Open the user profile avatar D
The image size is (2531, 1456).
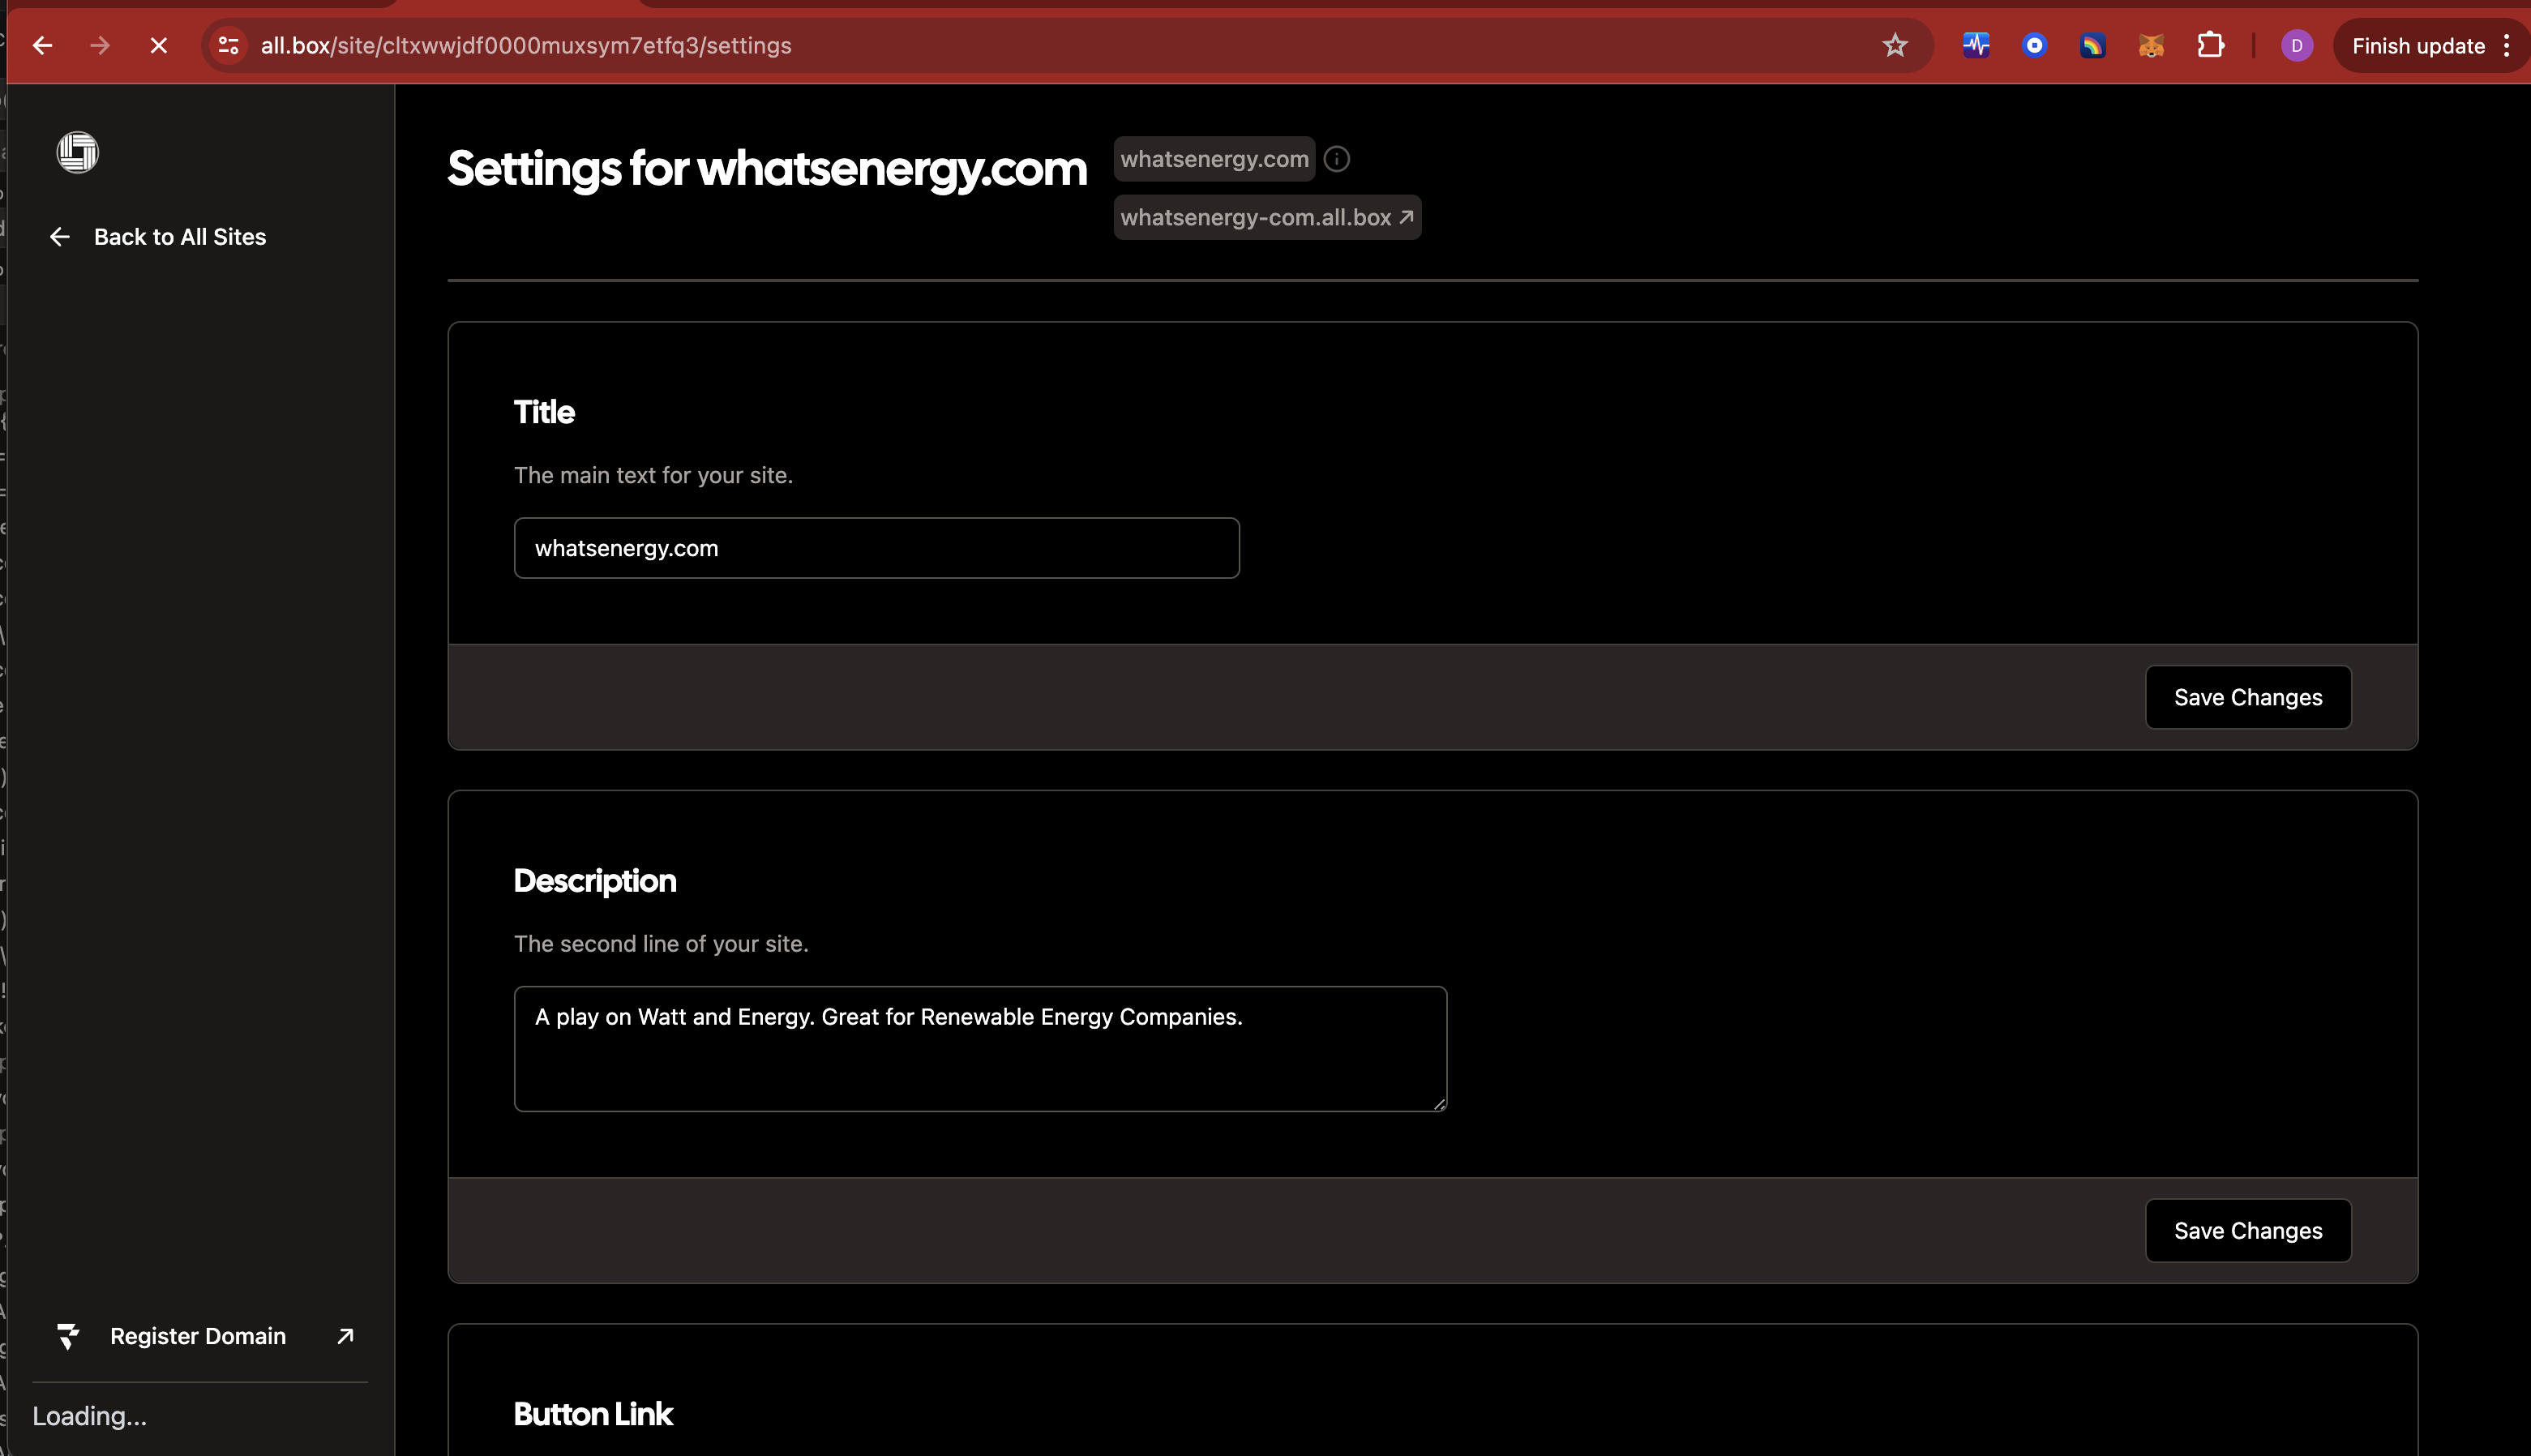click(2296, 46)
